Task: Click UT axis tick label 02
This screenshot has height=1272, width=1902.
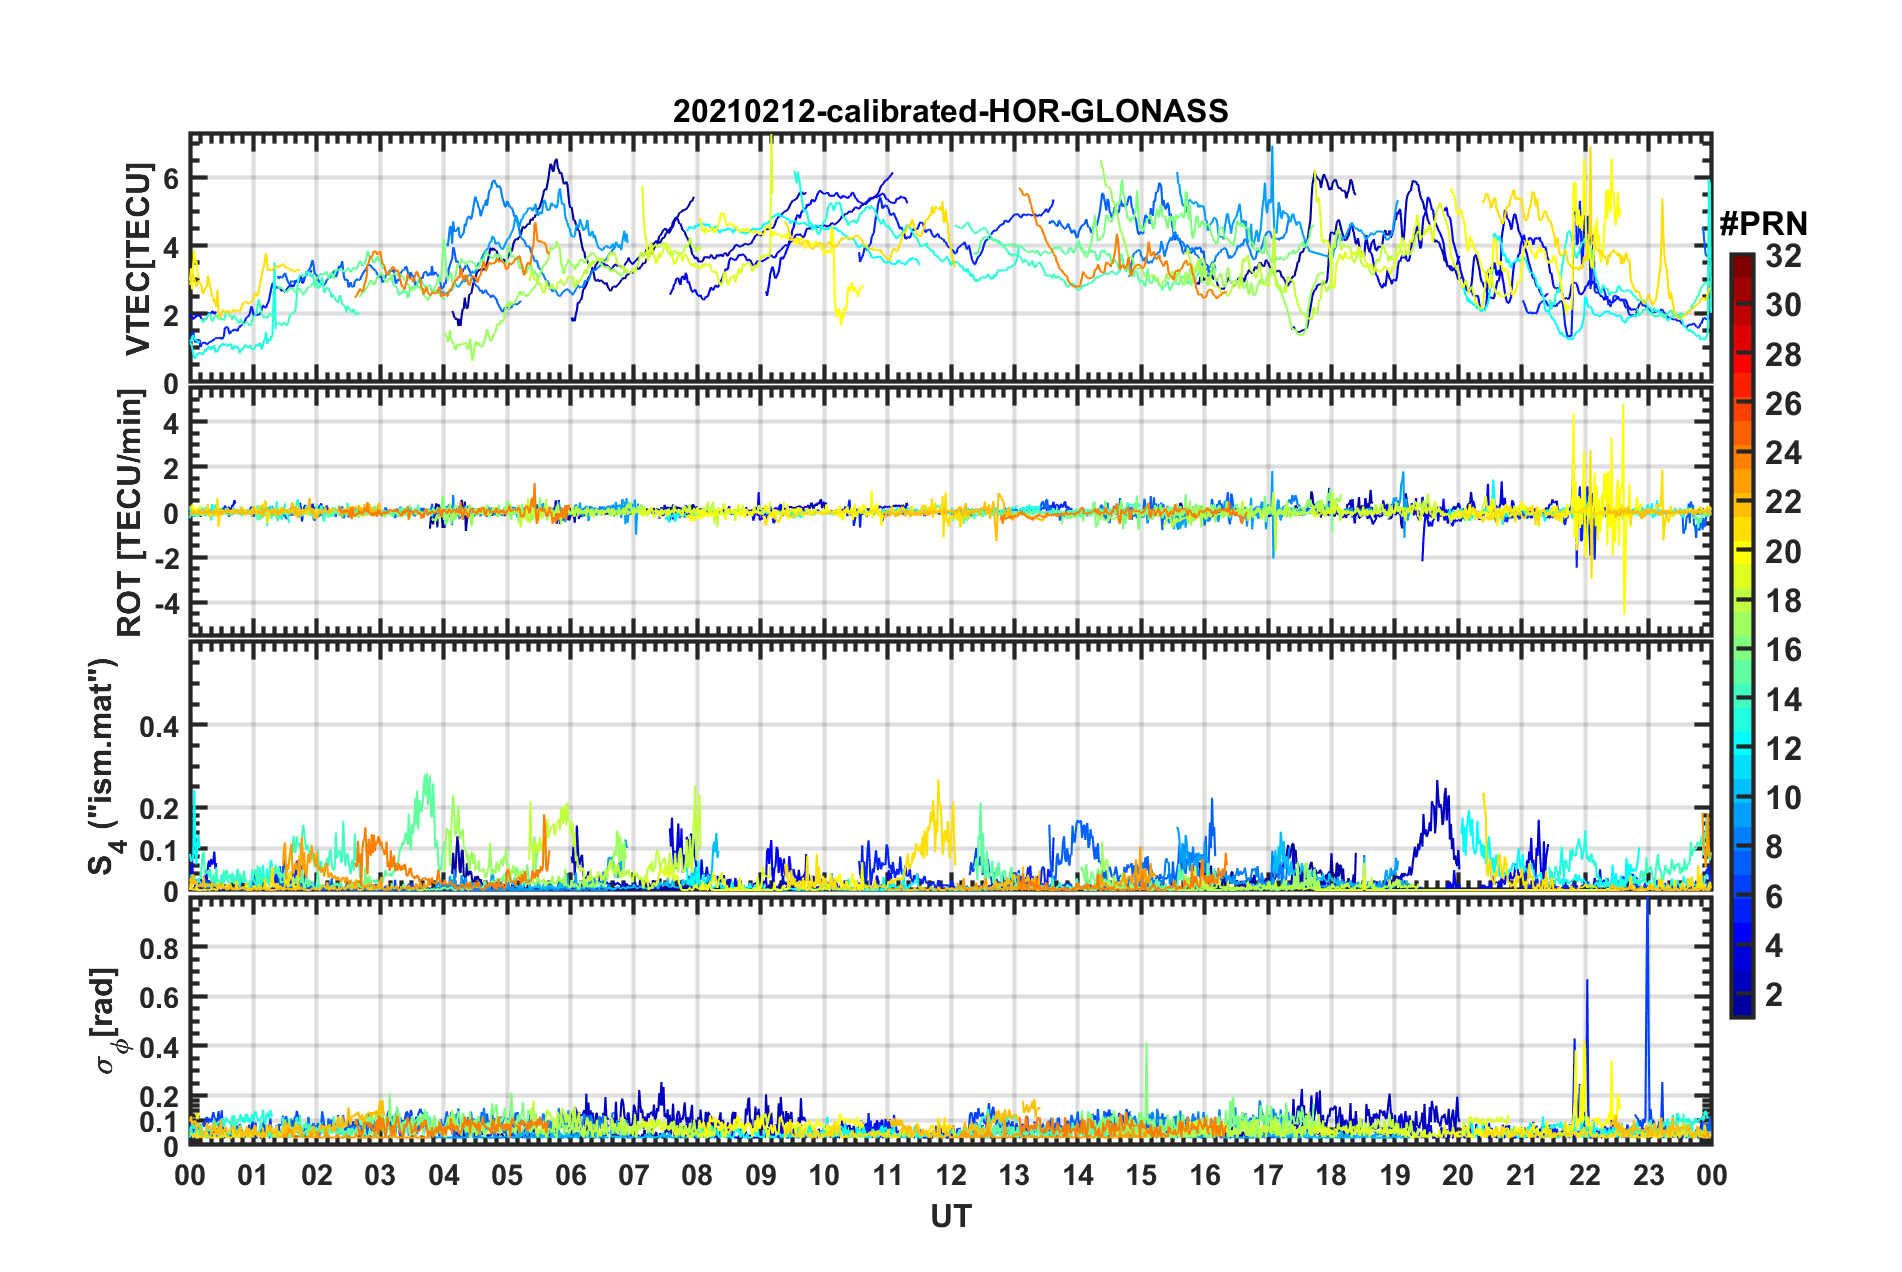Action: click(x=317, y=1175)
